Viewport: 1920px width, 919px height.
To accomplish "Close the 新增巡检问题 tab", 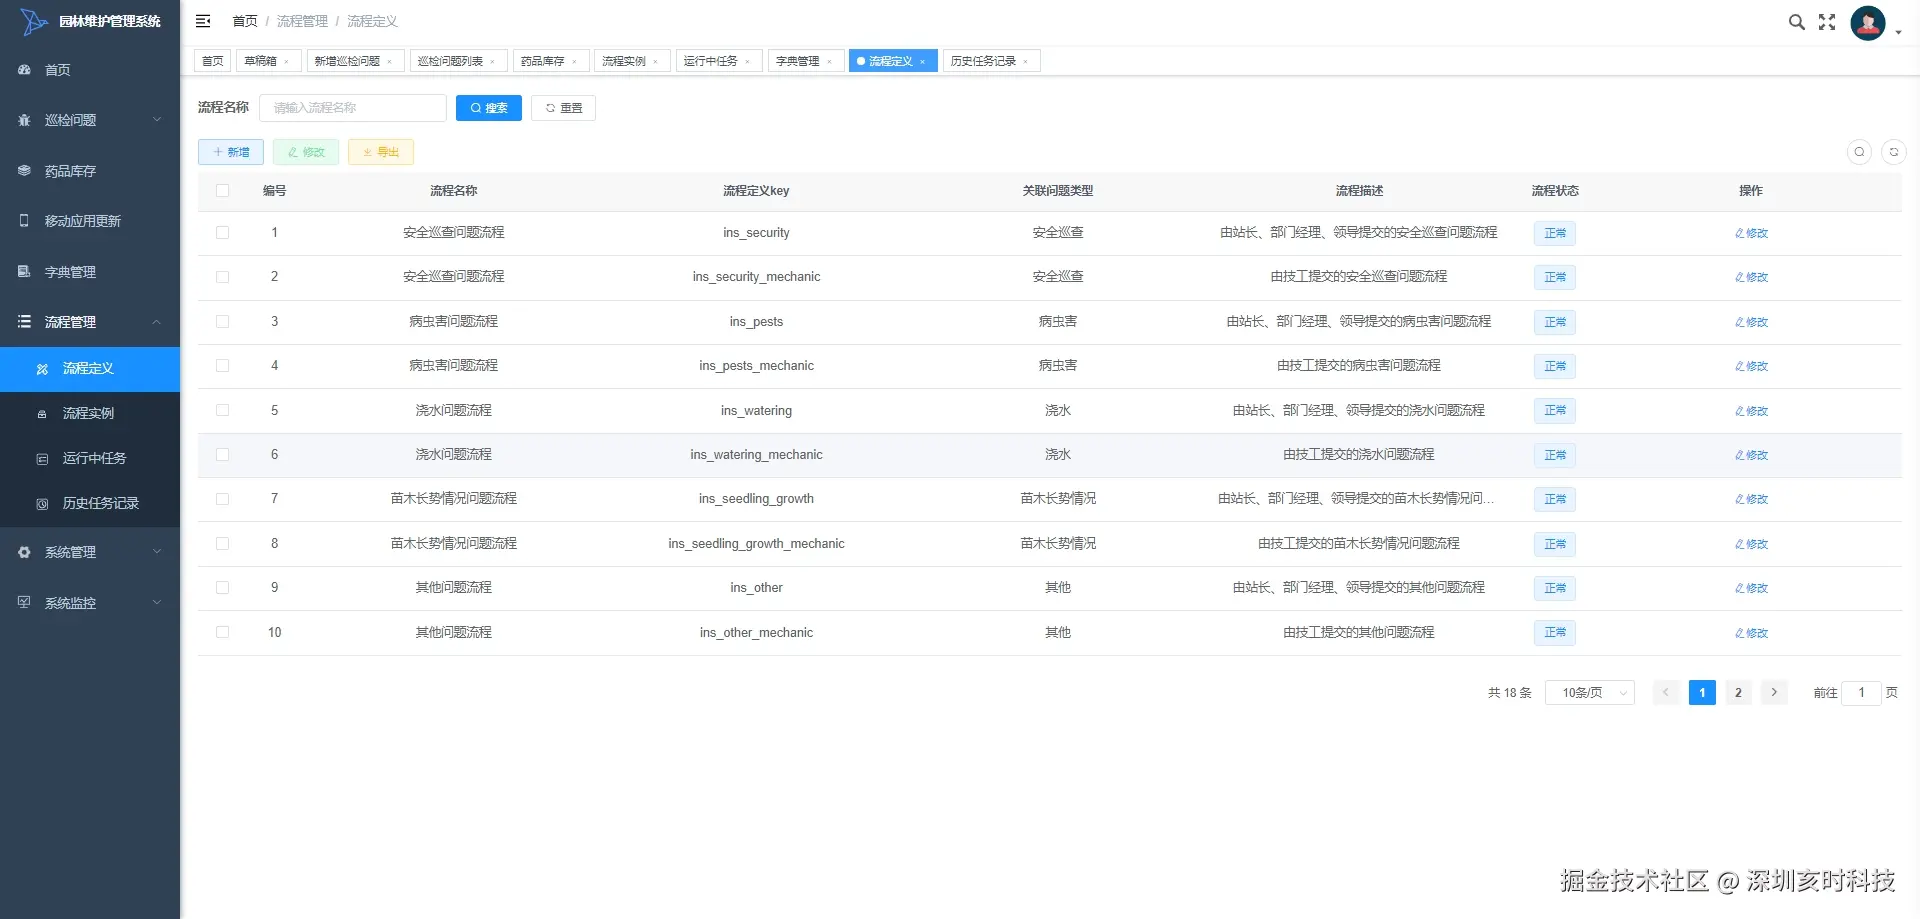I will 389,62.
